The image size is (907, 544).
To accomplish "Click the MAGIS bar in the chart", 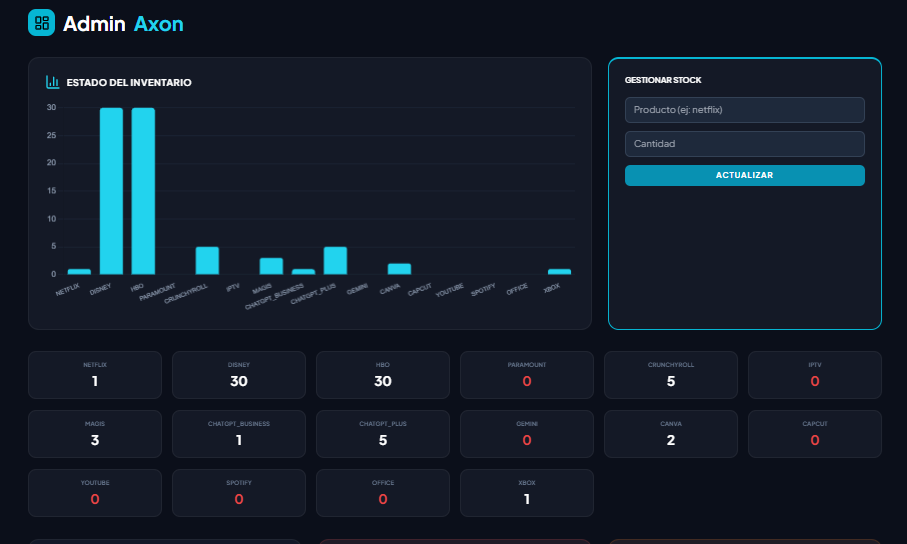I will 271,266.
